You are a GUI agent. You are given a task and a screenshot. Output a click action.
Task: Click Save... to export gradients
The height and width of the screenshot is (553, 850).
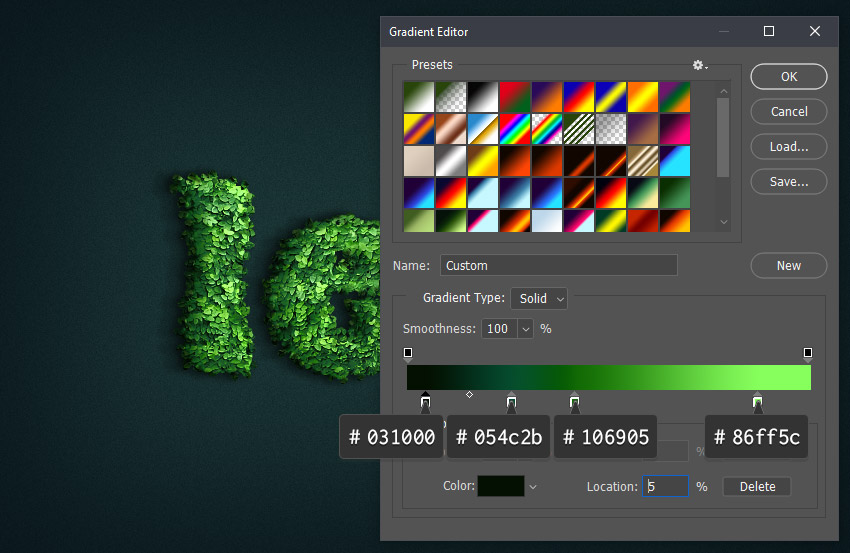pos(789,182)
